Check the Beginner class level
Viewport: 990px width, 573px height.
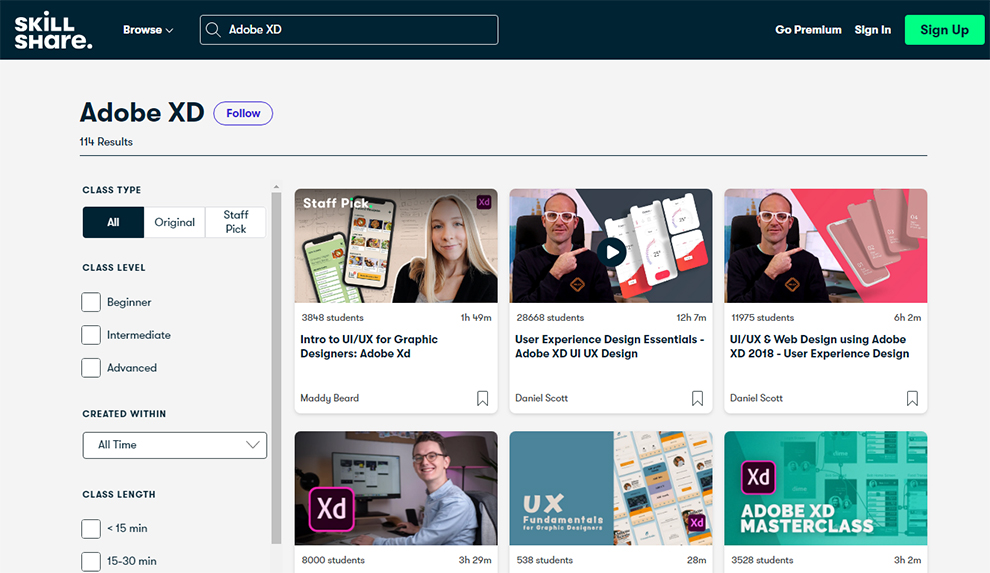tap(91, 302)
